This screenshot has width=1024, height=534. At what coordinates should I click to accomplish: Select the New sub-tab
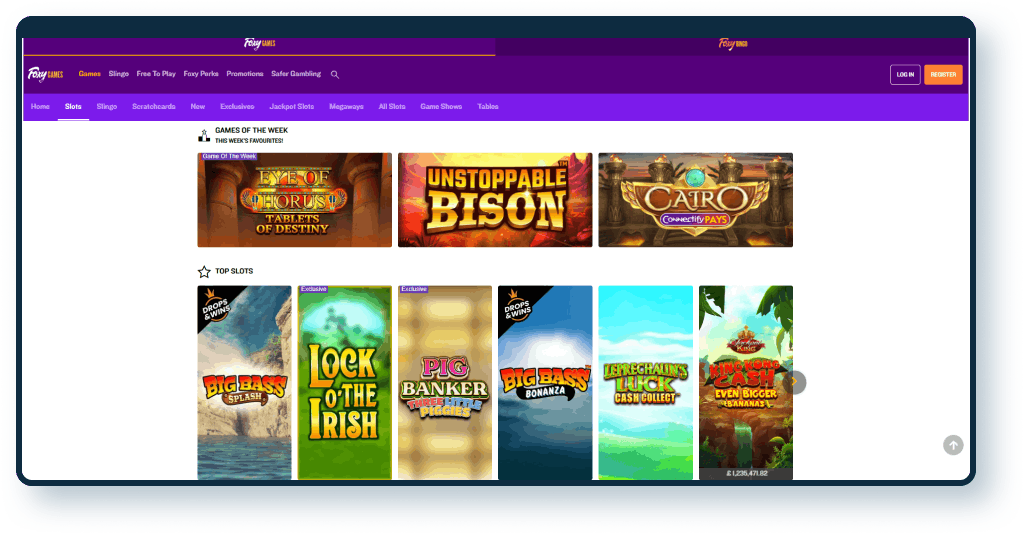[198, 106]
